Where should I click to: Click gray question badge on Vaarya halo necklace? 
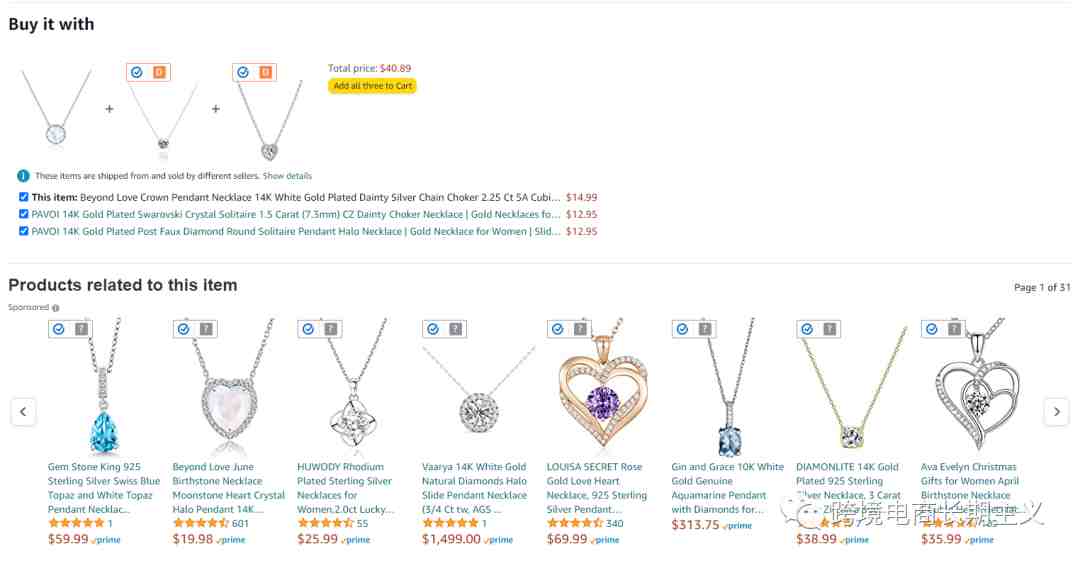pyautogui.click(x=455, y=329)
